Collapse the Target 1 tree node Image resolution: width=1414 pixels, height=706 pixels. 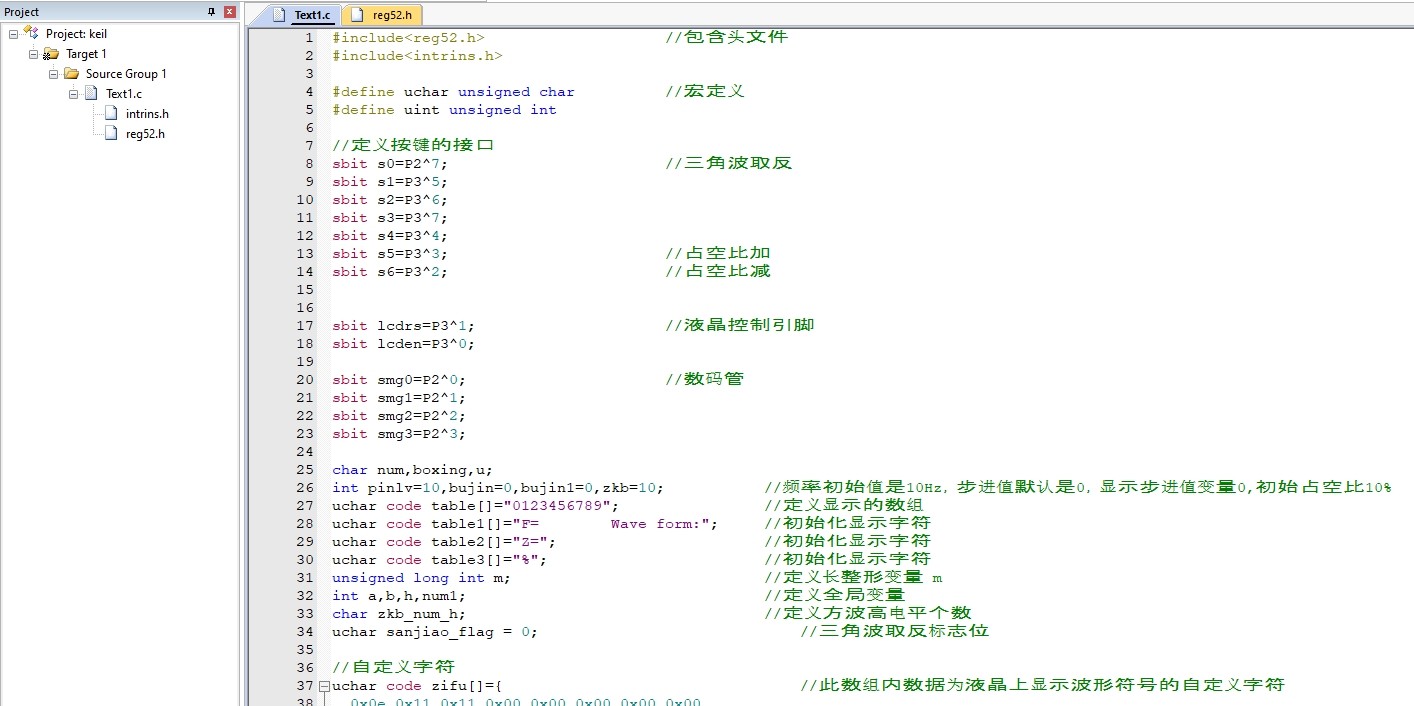(x=33, y=54)
